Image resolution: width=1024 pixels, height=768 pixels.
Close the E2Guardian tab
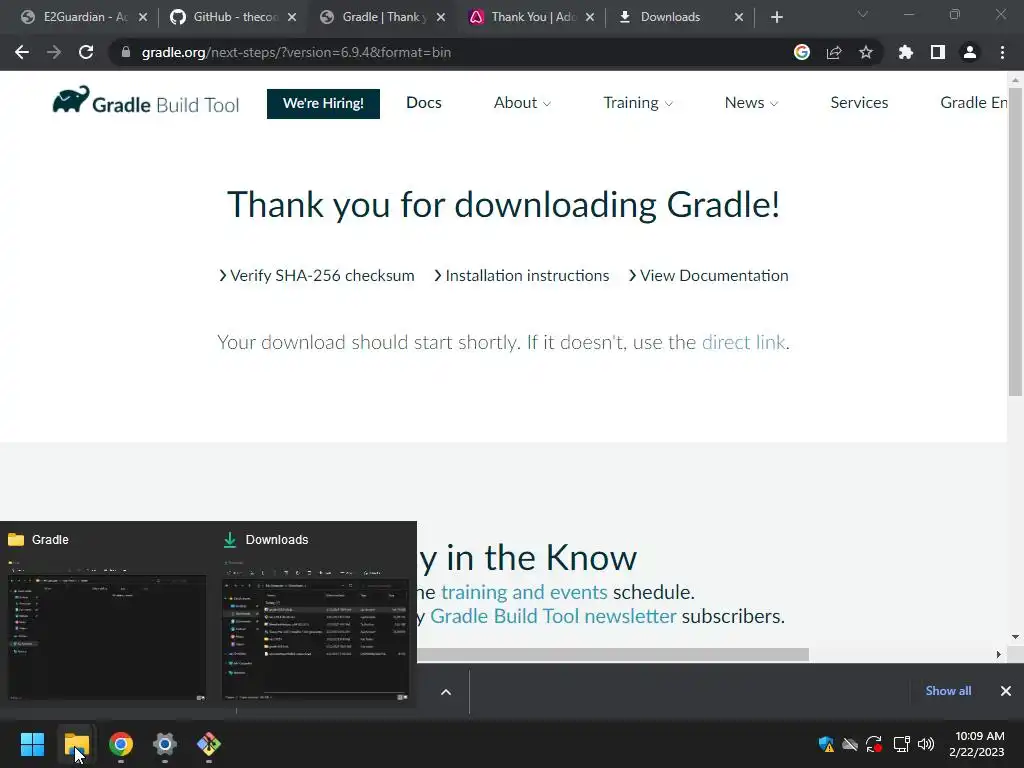tap(143, 17)
